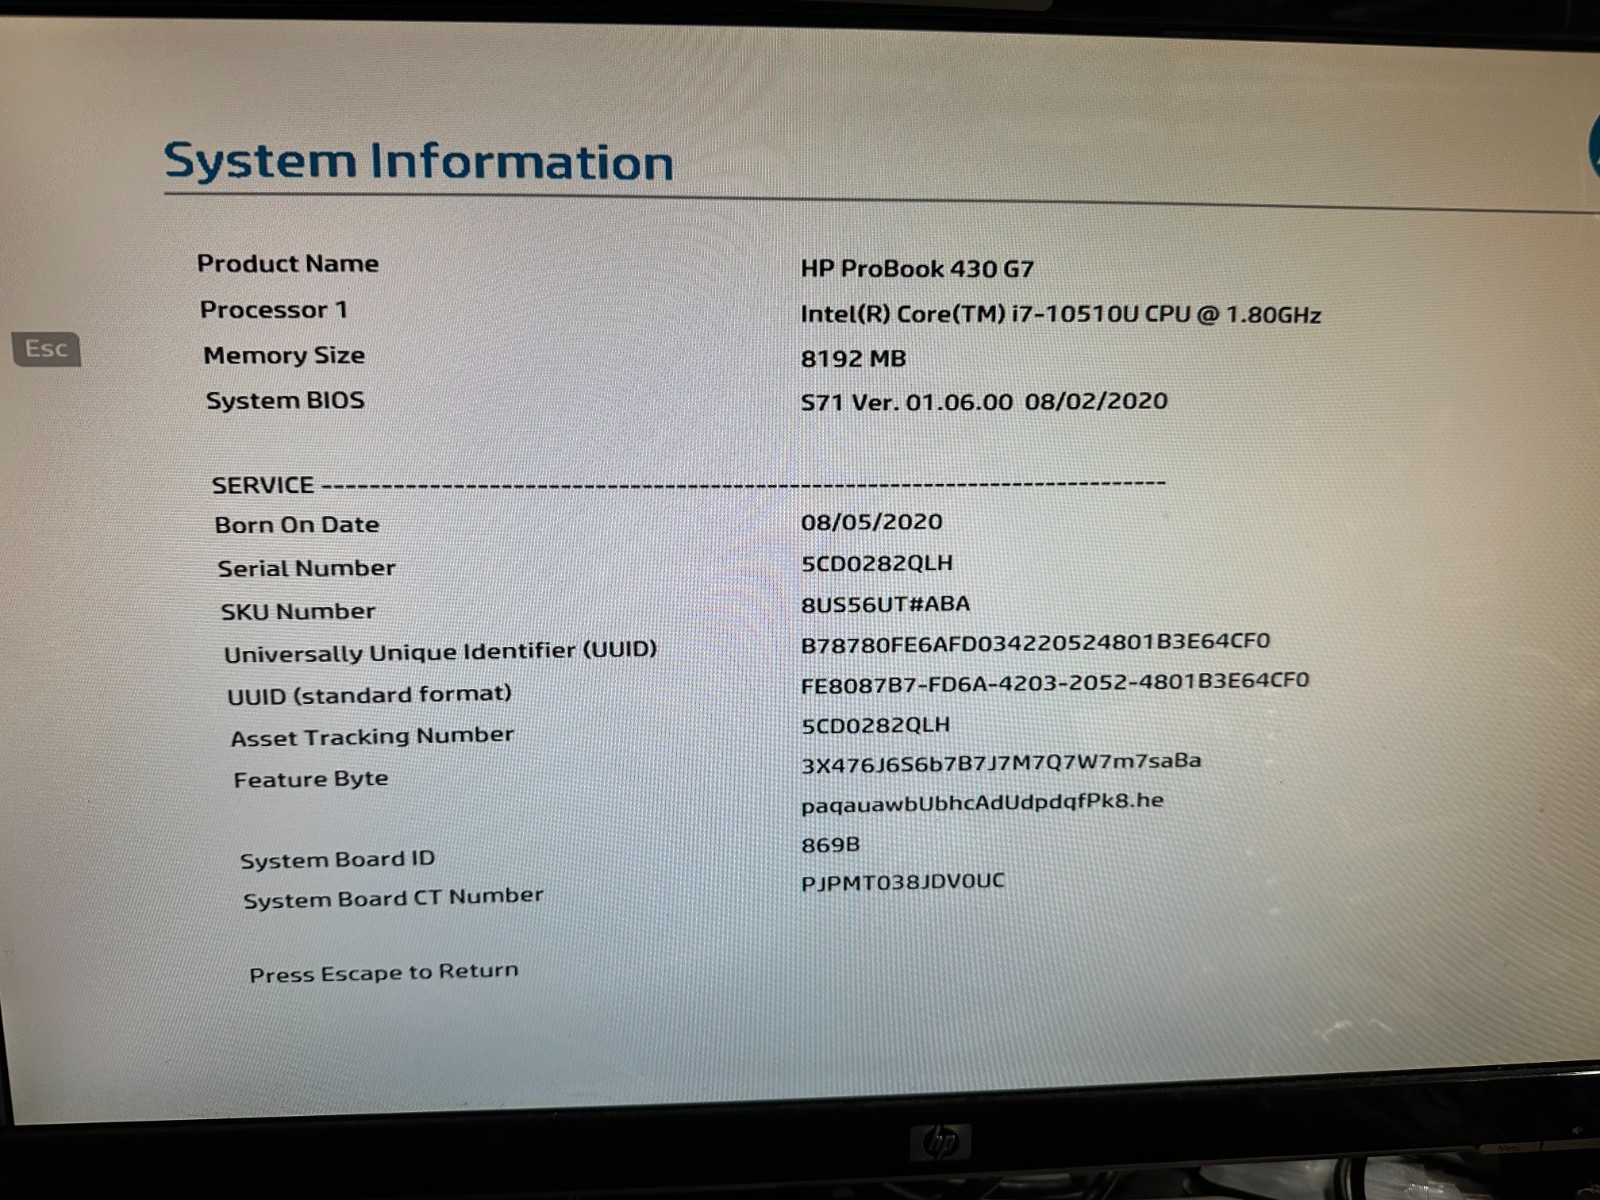The image size is (1600, 1200).
Task: Select the Product Name label
Action: [288, 263]
